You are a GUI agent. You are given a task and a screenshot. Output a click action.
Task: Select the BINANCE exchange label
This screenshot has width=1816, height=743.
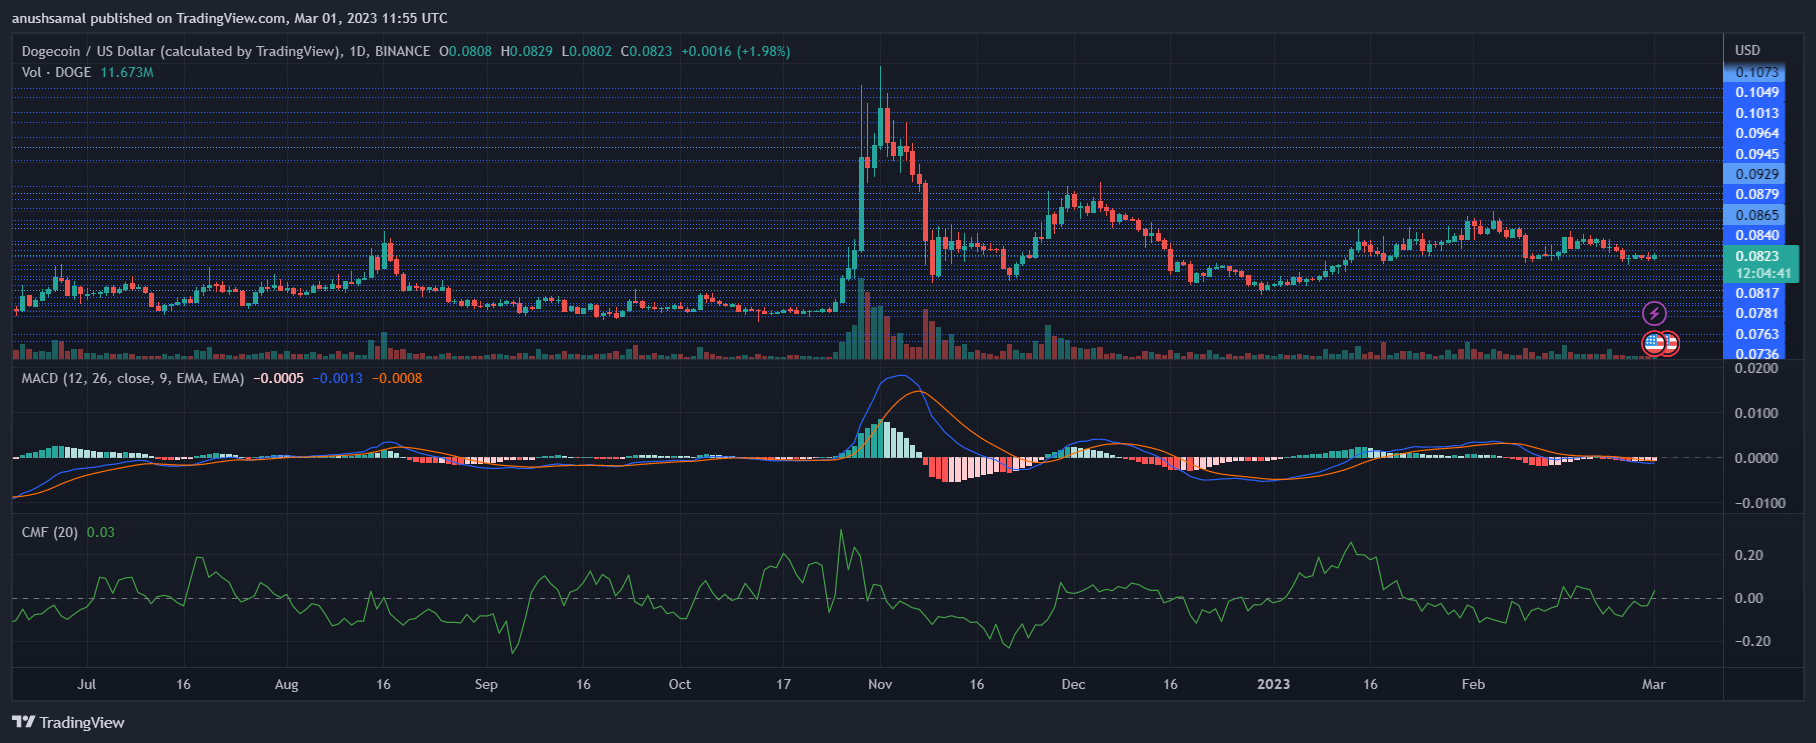pos(403,51)
